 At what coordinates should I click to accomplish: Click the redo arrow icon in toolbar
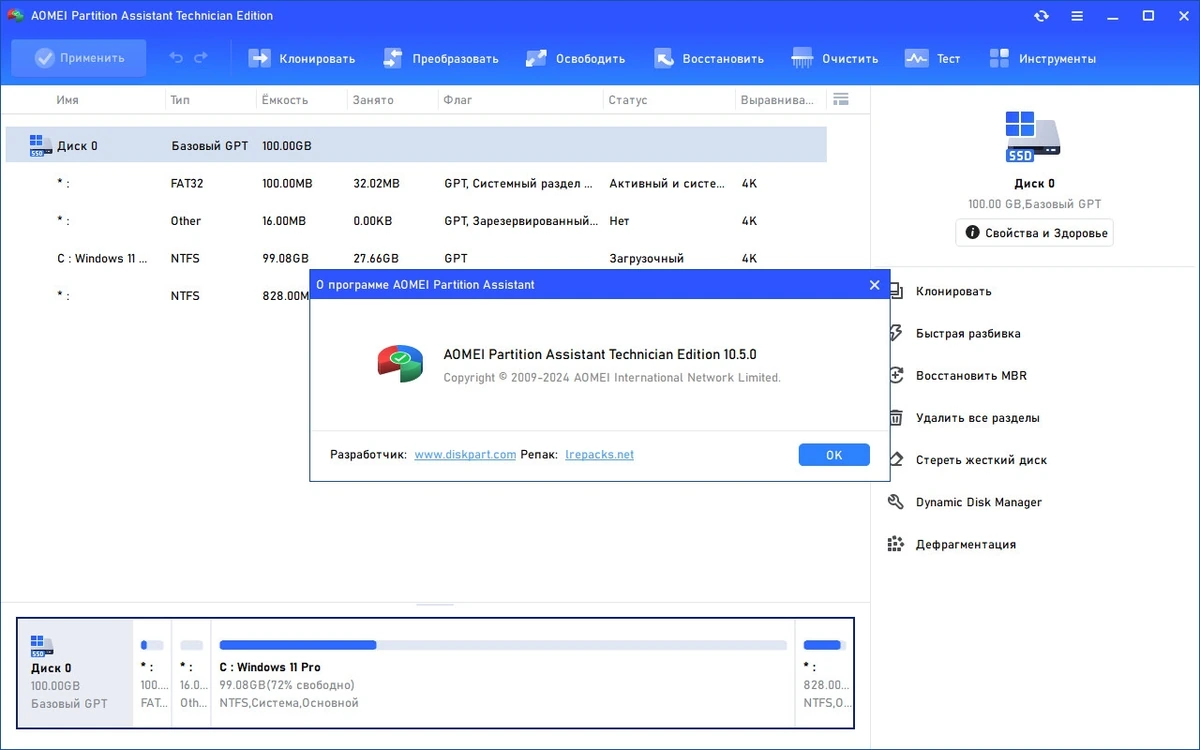click(201, 58)
